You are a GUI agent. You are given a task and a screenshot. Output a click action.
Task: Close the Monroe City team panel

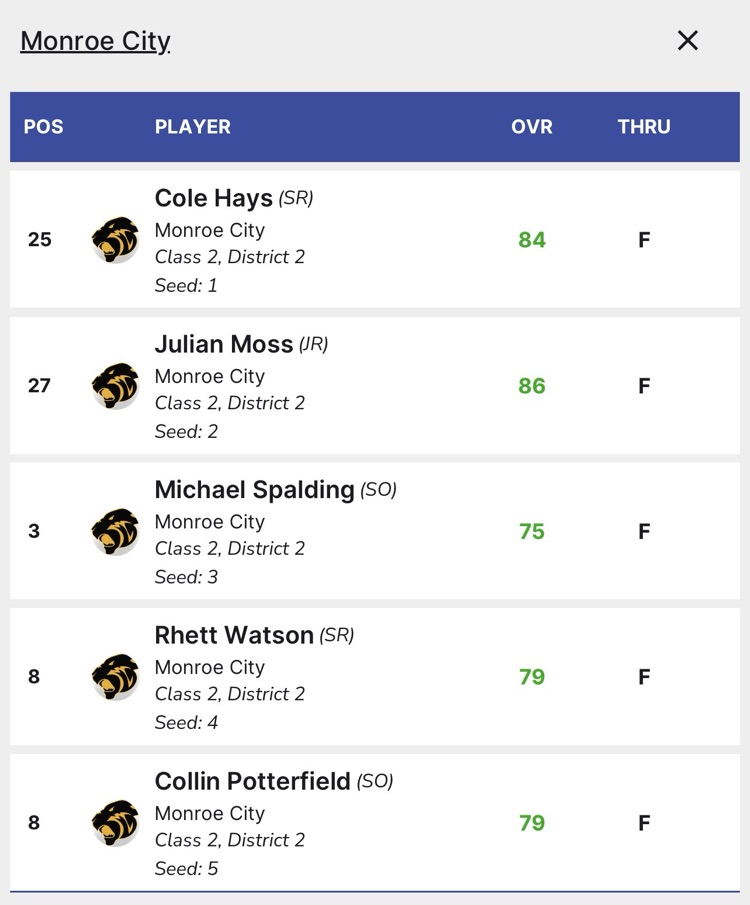[x=688, y=40]
